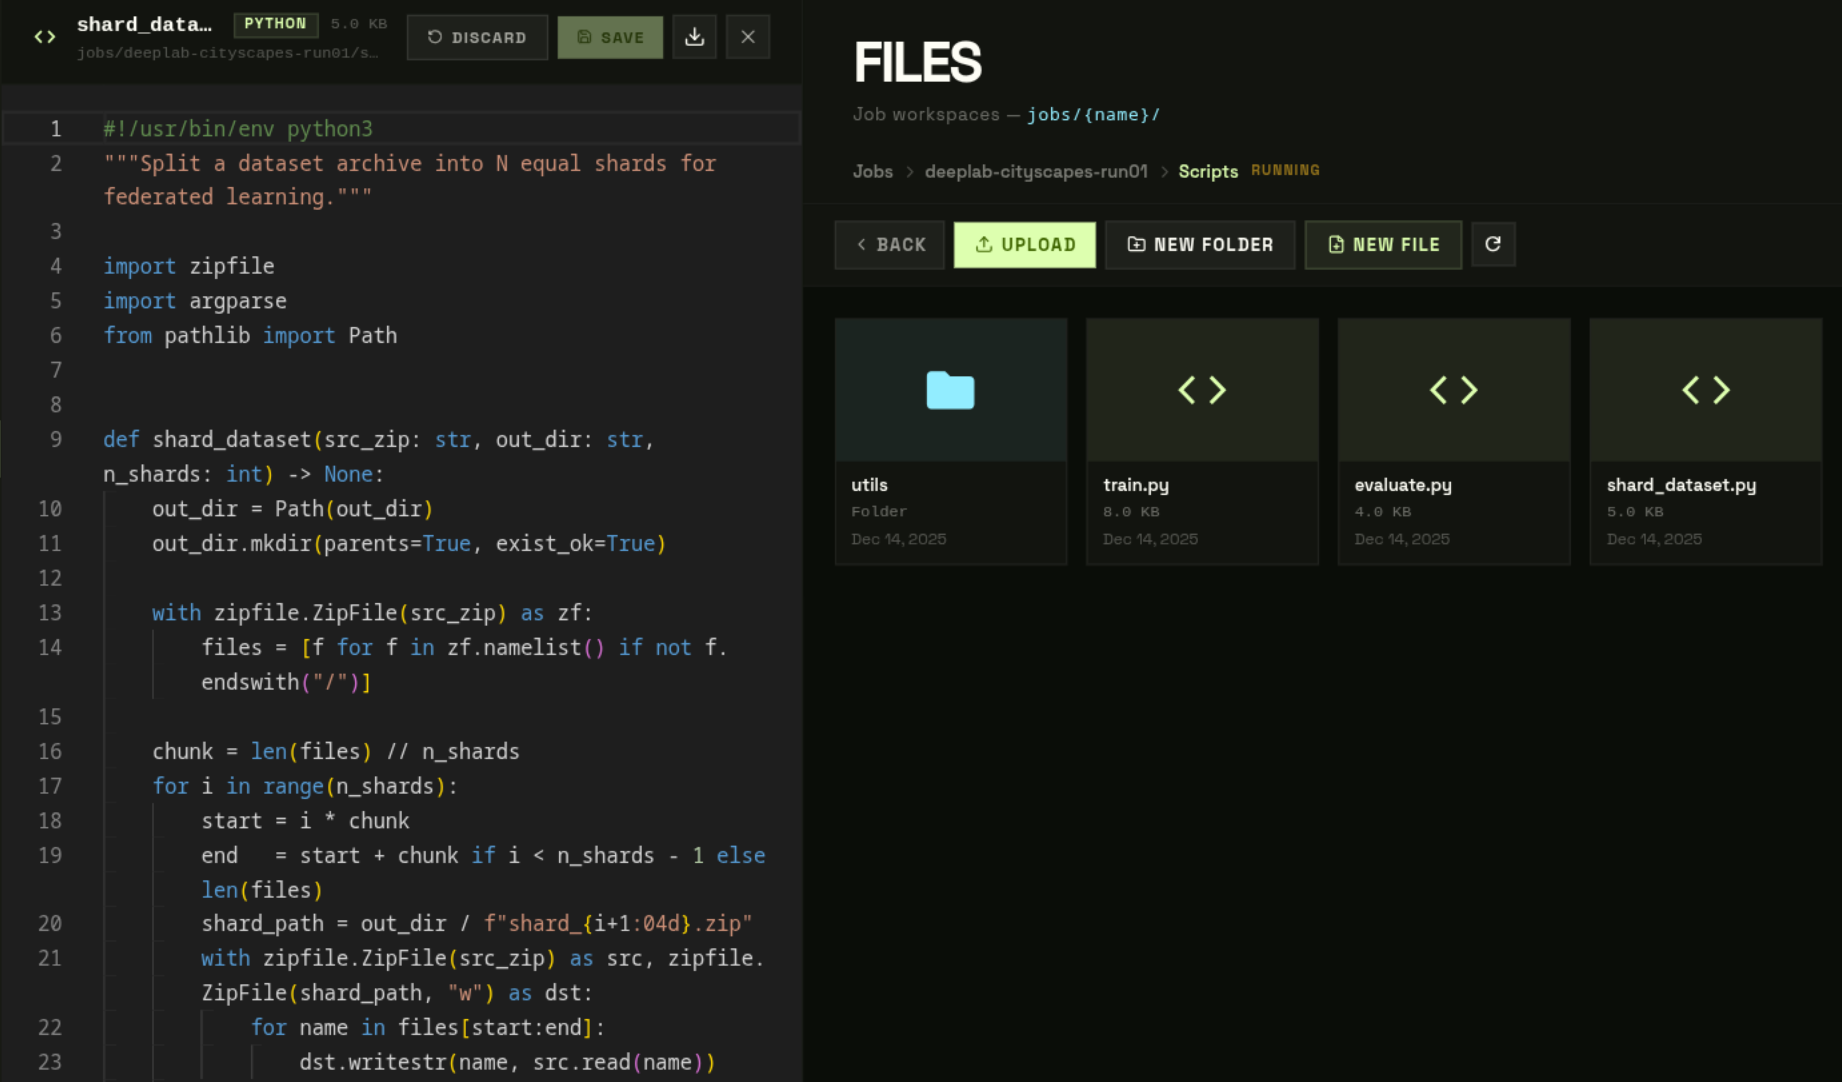Image resolution: width=1842 pixels, height=1082 pixels.
Task: Click the code brackets icon beside shard_data title
Action: click(45, 38)
